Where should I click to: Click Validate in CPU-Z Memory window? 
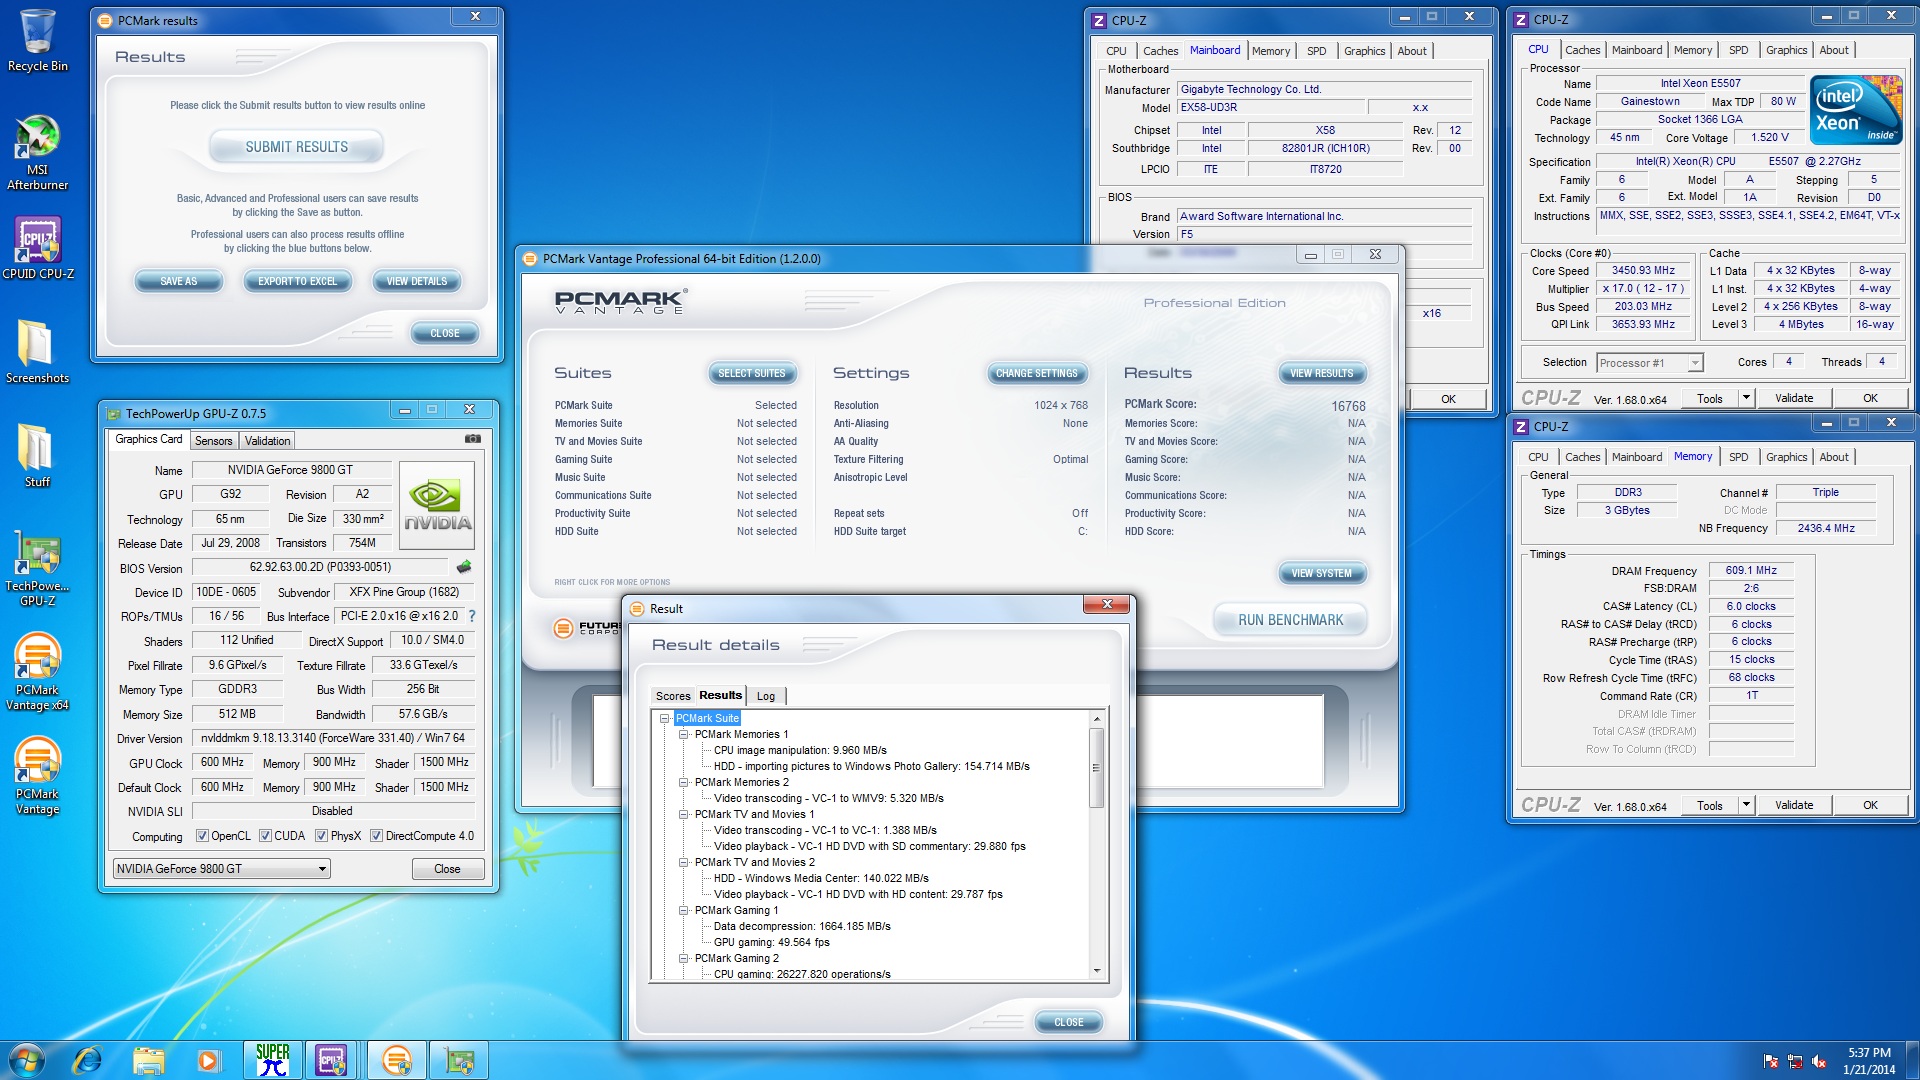coord(1794,805)
